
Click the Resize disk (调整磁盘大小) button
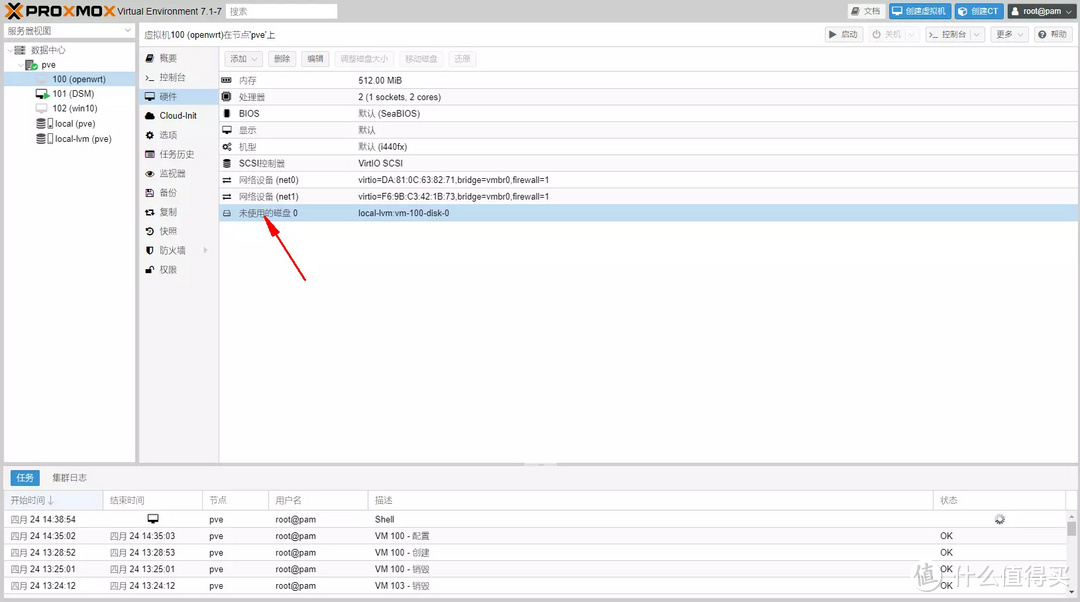pos(364,59)
